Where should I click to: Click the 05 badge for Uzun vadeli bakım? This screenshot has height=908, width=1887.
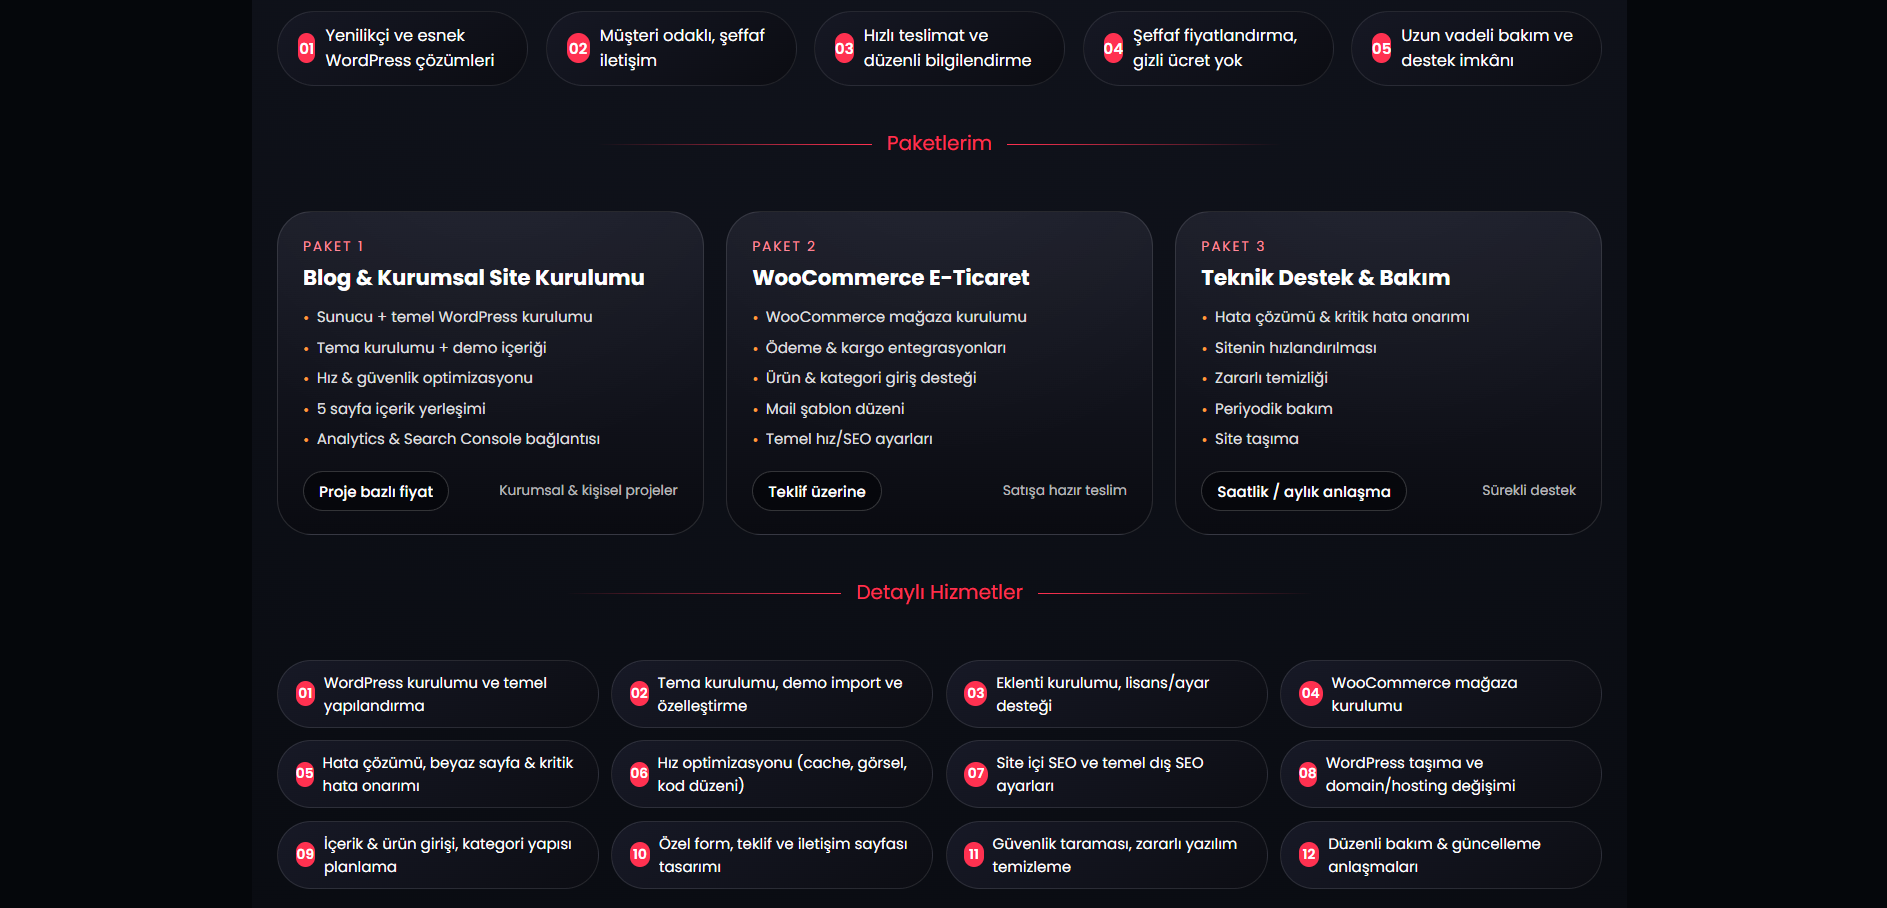(x=1382, y=48)
